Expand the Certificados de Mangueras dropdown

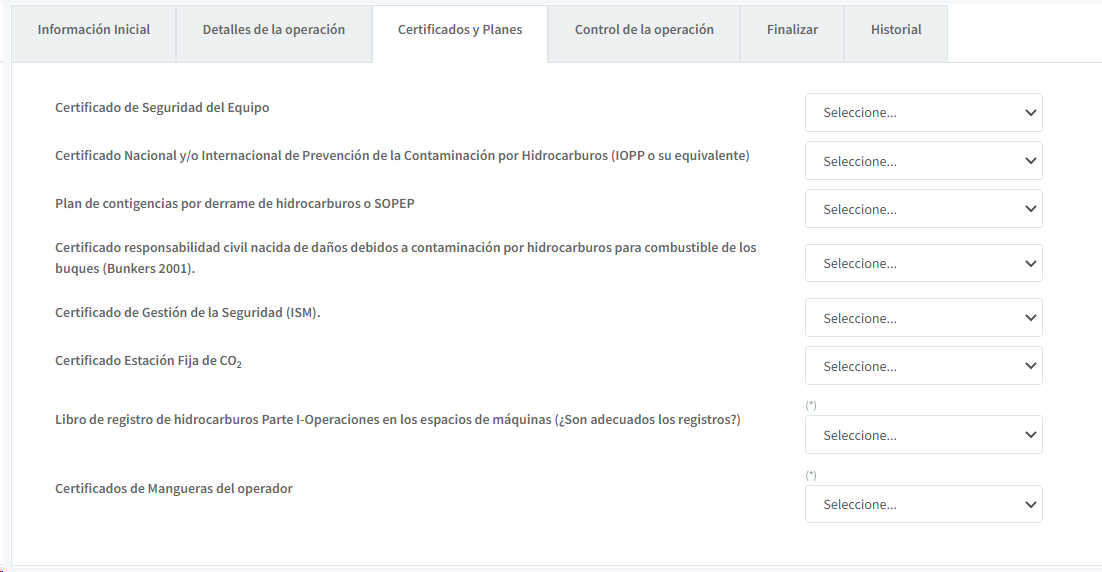923,505
